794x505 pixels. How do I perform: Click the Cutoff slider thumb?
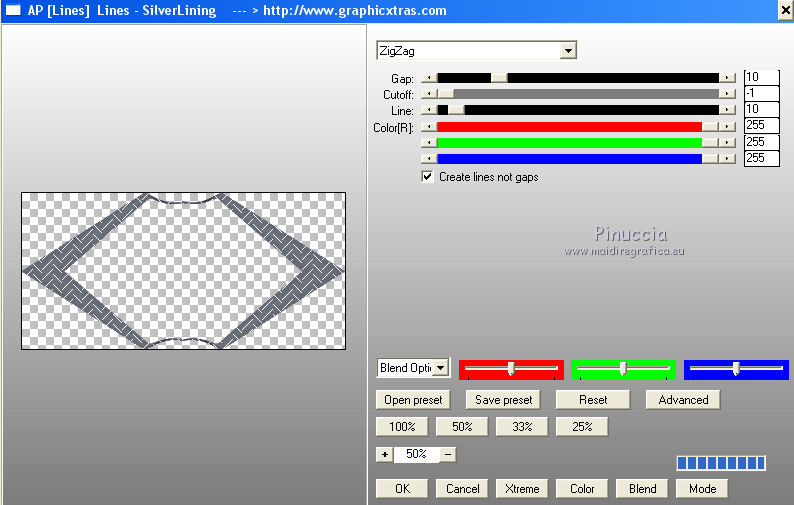446,94
